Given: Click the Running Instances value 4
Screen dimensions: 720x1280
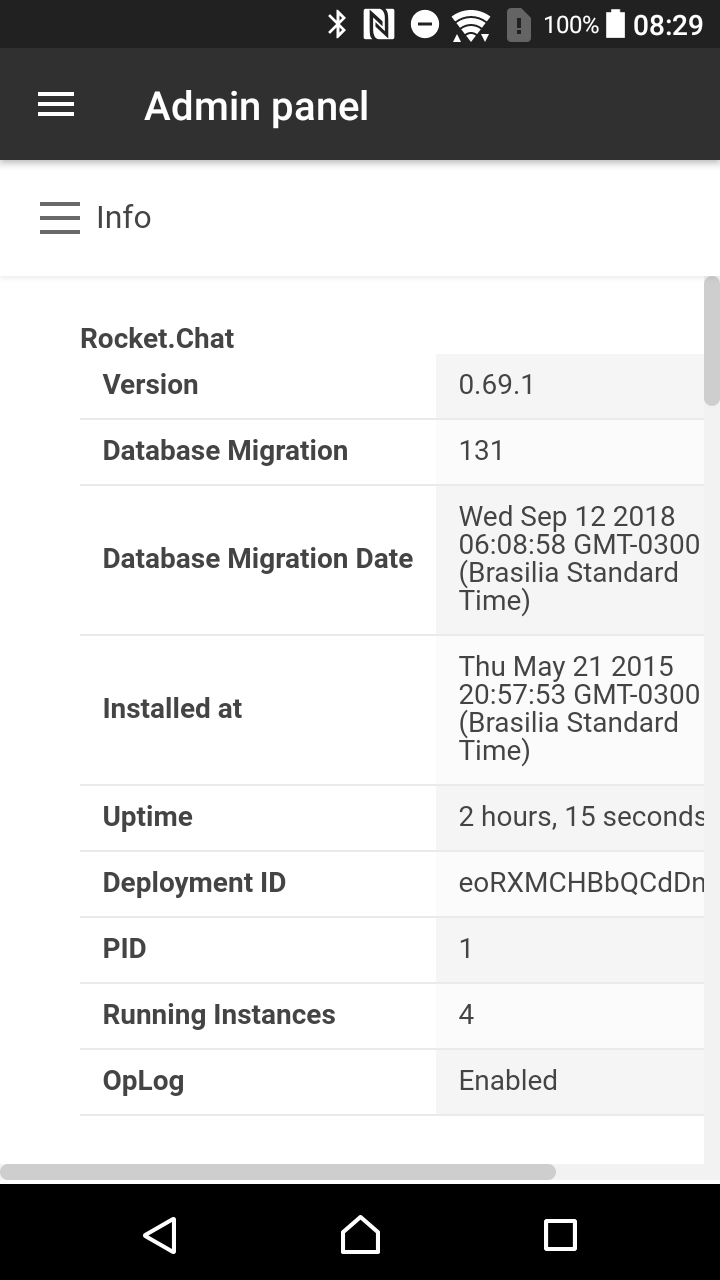Looking at the screenshot, I should tap(466, 1014).
